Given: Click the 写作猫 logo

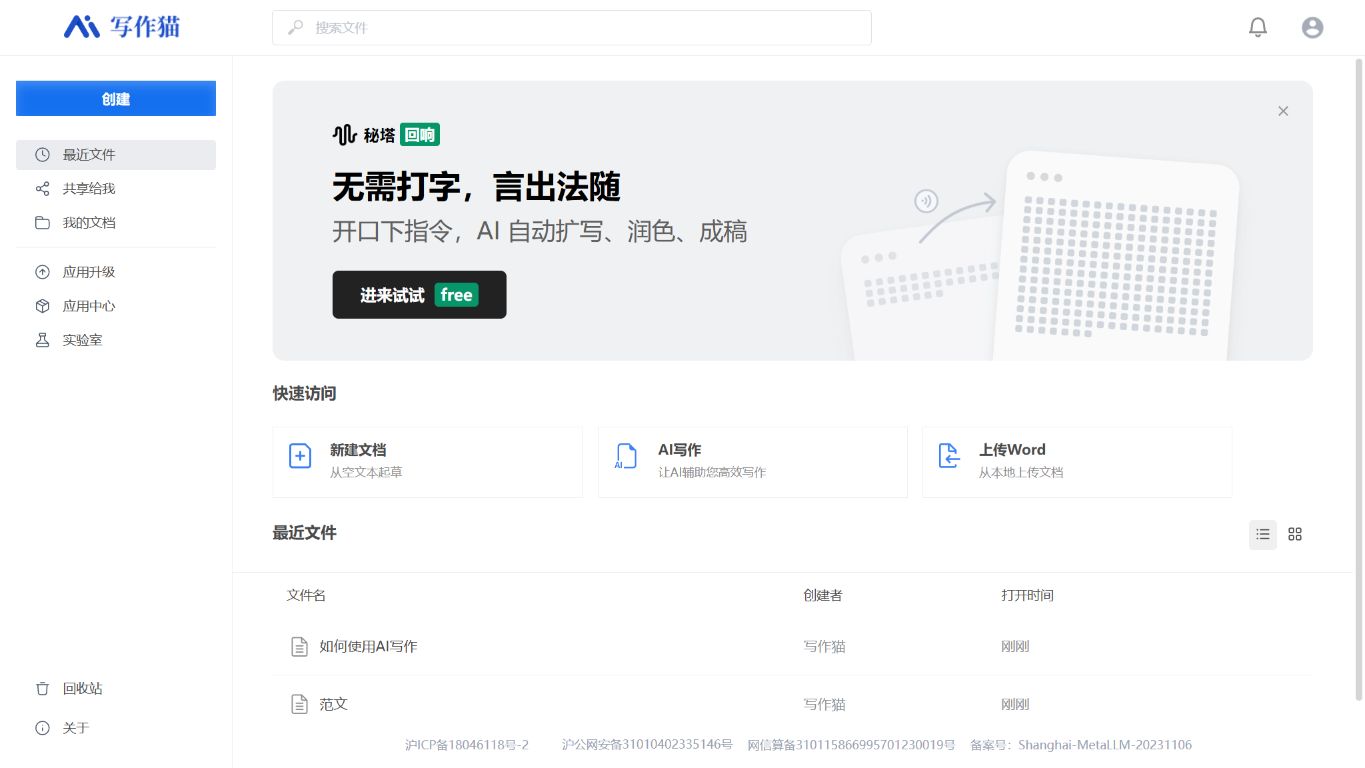Looking at the screenshot, I should coord(122,27).
